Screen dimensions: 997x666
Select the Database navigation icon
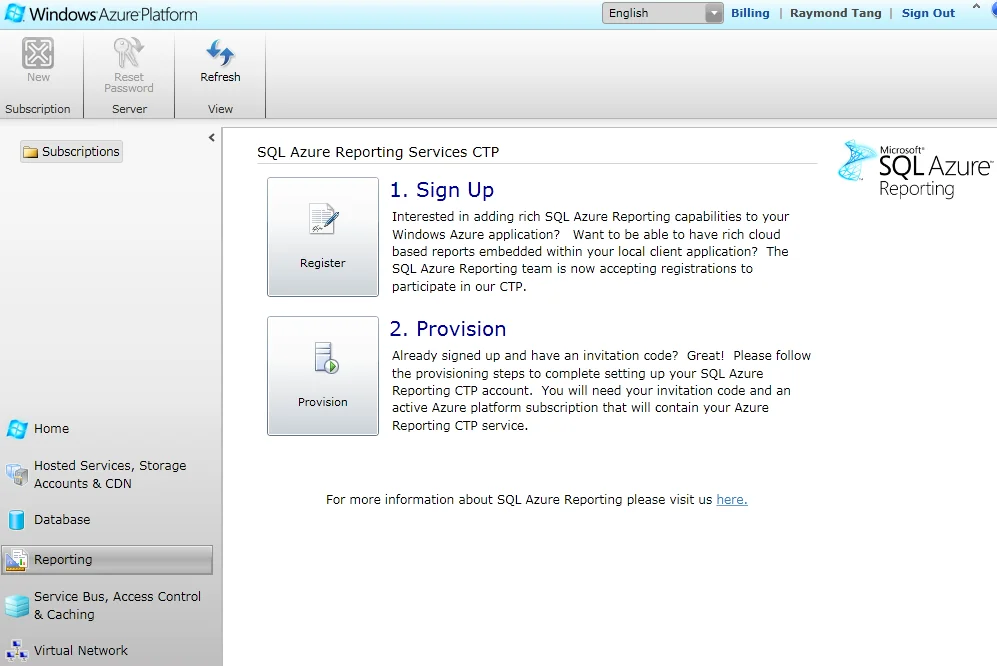click(16, 520)
